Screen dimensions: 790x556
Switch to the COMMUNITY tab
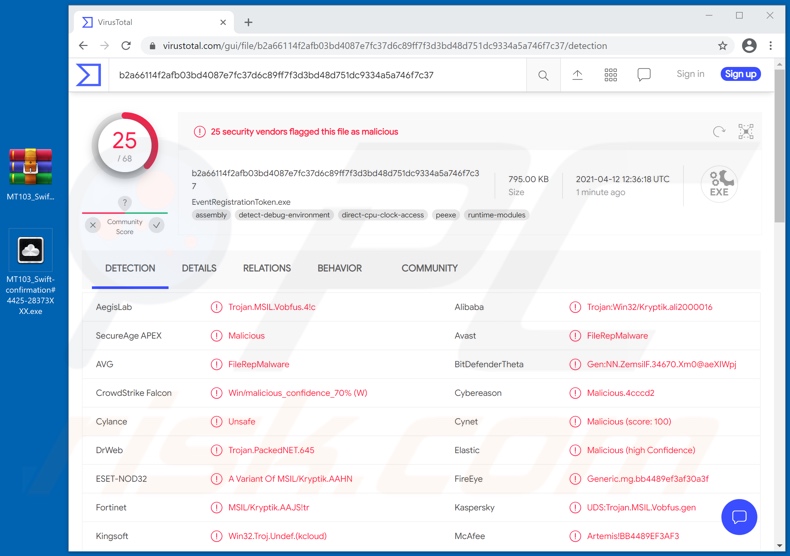(430, 268)
